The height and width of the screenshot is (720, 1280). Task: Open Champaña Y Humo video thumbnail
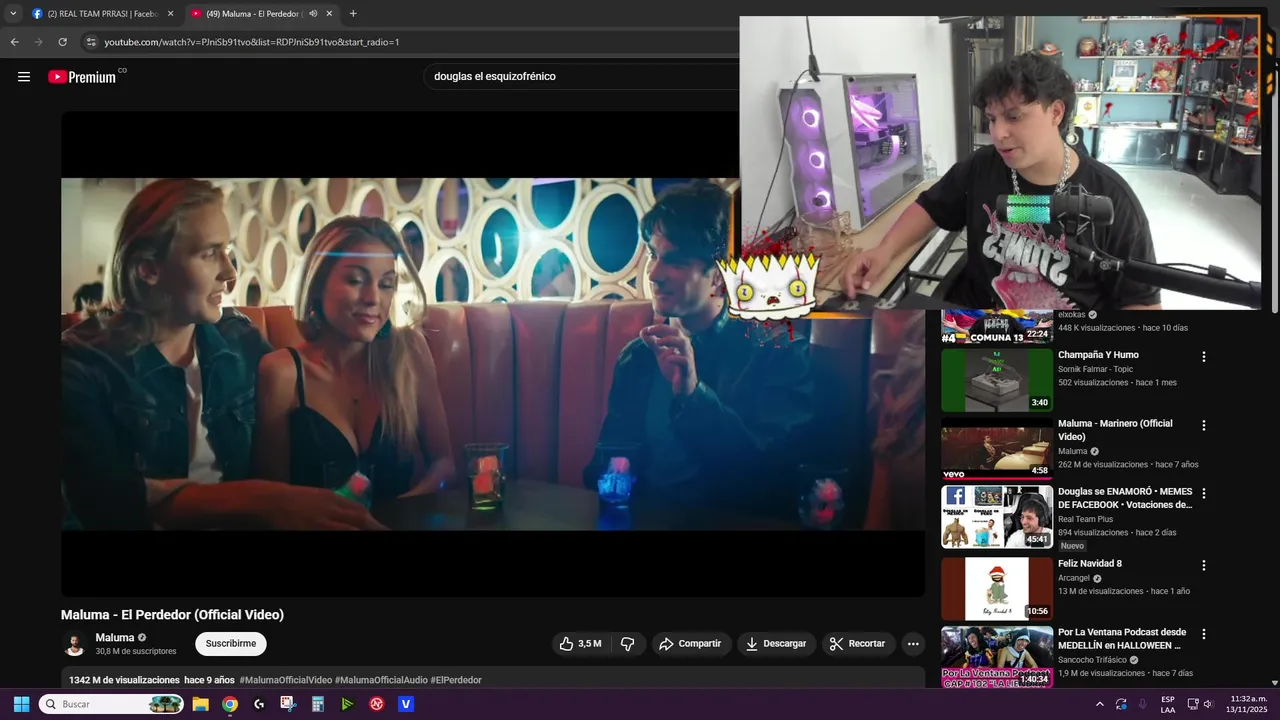click(x=997, y=380)
